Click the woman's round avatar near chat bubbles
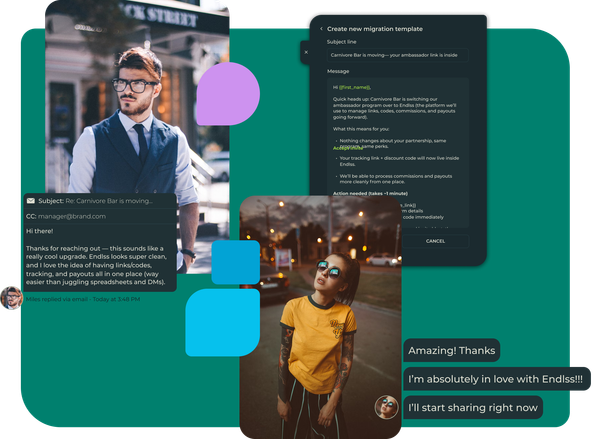The image size is (600, 439). 386,407
